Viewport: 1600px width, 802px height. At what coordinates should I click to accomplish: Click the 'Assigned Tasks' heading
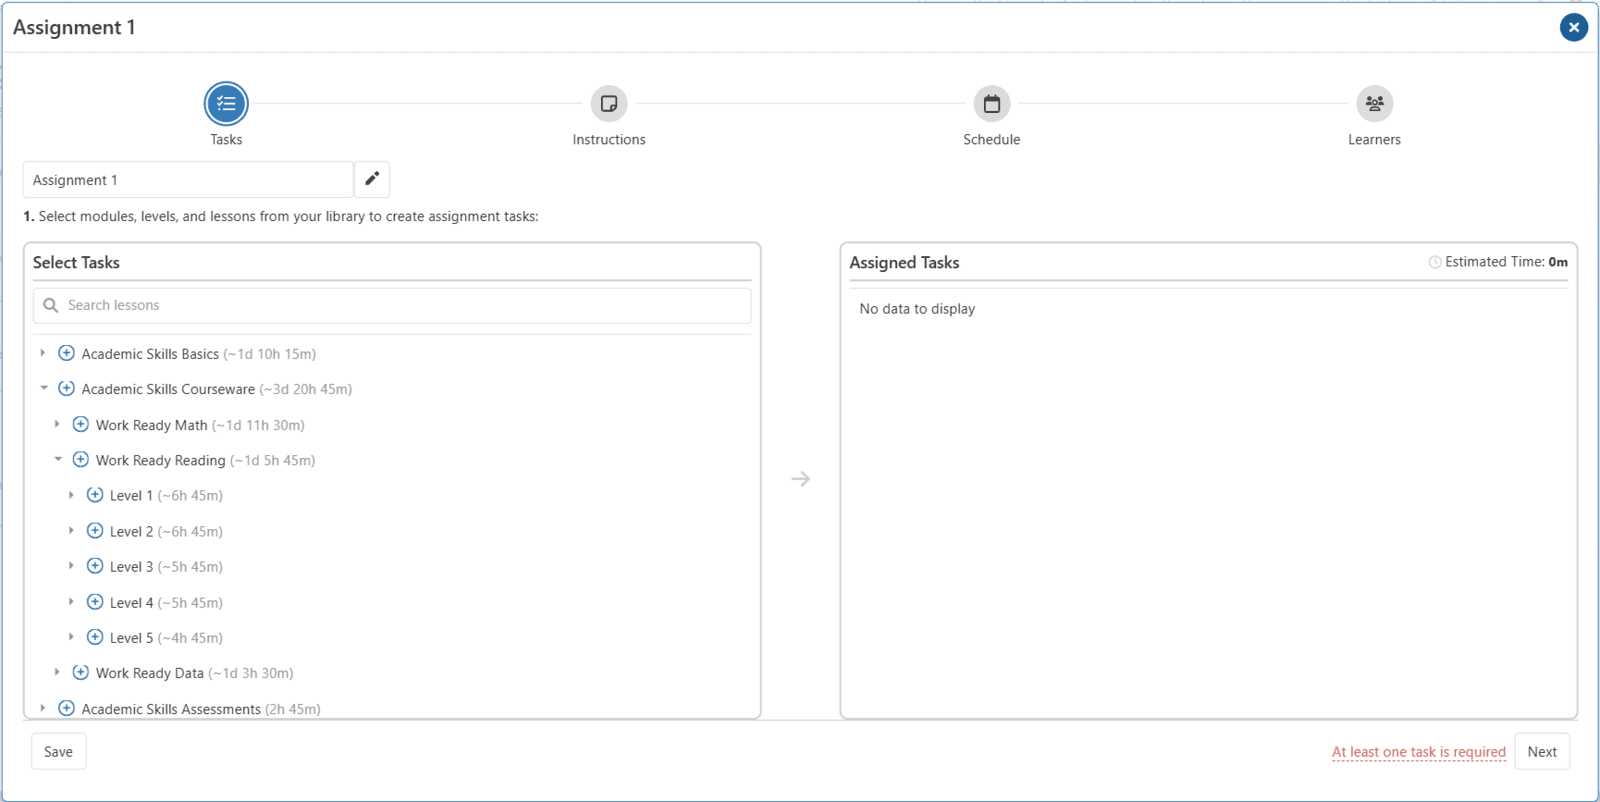tap(904, 262)
